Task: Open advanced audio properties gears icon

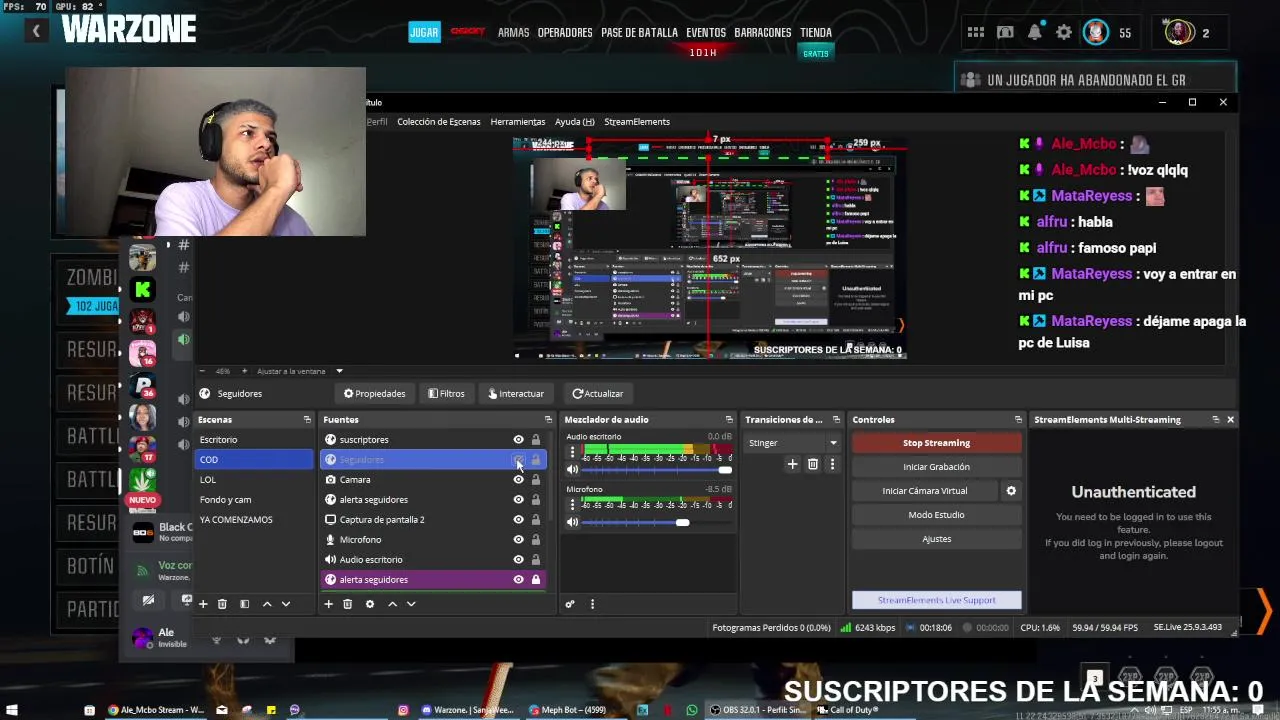Action: [570, 604]
